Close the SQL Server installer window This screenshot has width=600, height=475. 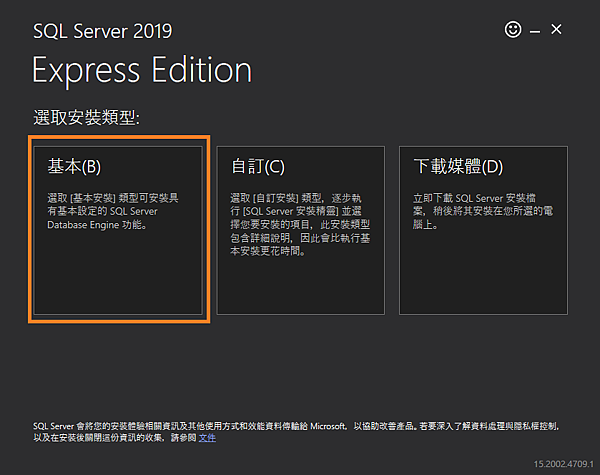pyautogui.click(x=556, y=29)
